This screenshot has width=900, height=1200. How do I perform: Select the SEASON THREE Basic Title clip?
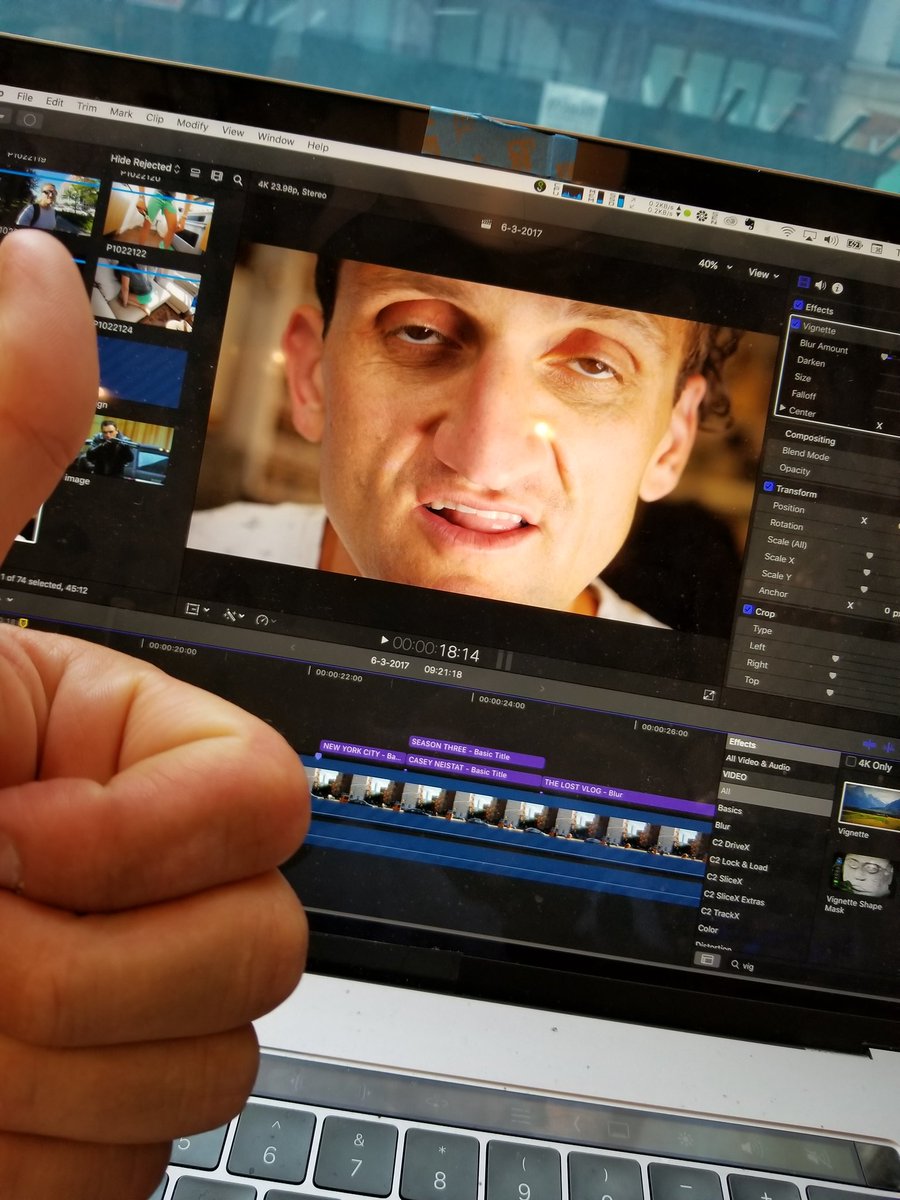click(476, 751)
